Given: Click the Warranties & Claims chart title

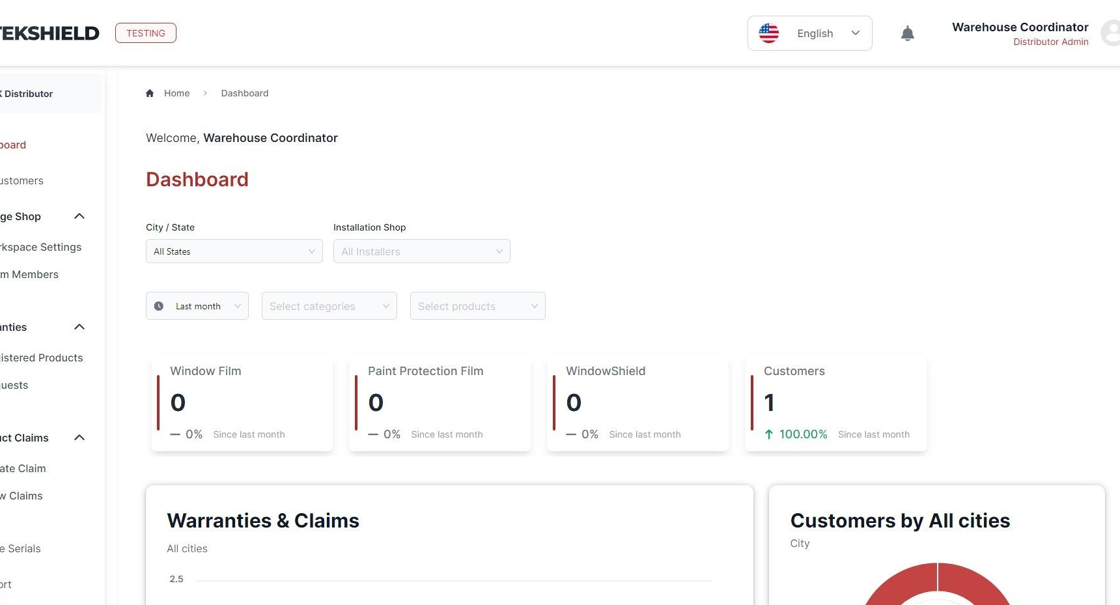Looking at the screenshot, I should (263, 521).
